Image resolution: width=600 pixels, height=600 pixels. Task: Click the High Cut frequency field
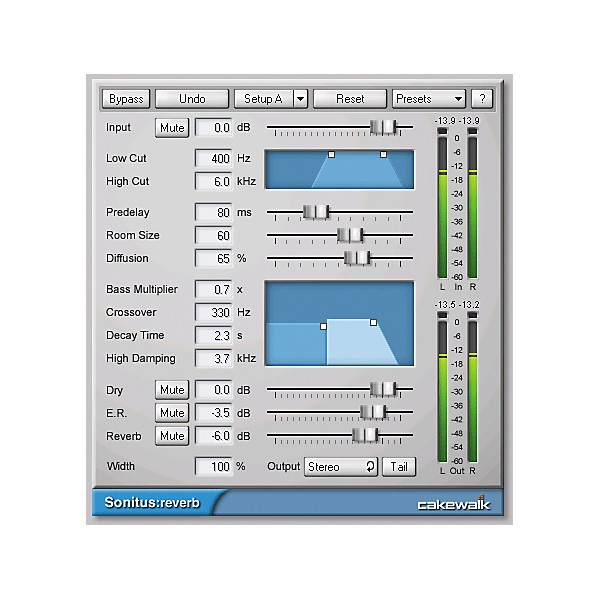[214, 181]
